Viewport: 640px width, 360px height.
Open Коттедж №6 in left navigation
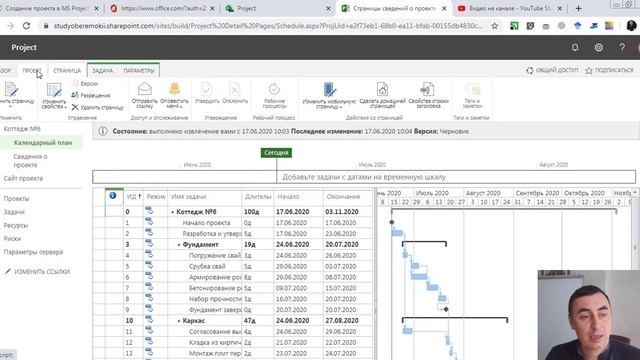pyautogui.click(x=22, y=129)
